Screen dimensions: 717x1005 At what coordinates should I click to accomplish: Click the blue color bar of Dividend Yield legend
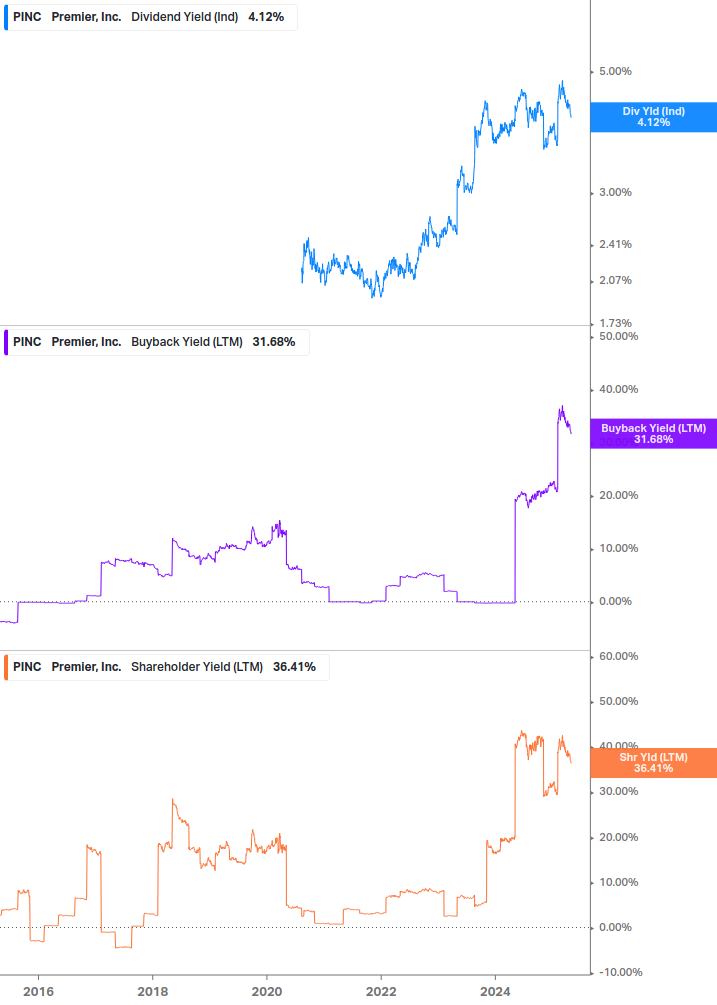[x=6, y=17]
